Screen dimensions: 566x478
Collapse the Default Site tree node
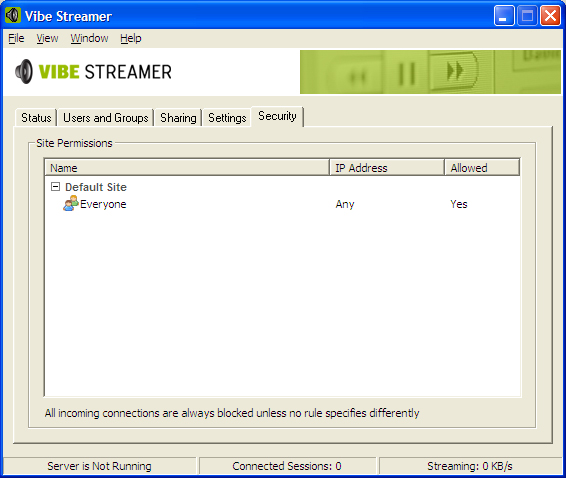click(55, 187)
